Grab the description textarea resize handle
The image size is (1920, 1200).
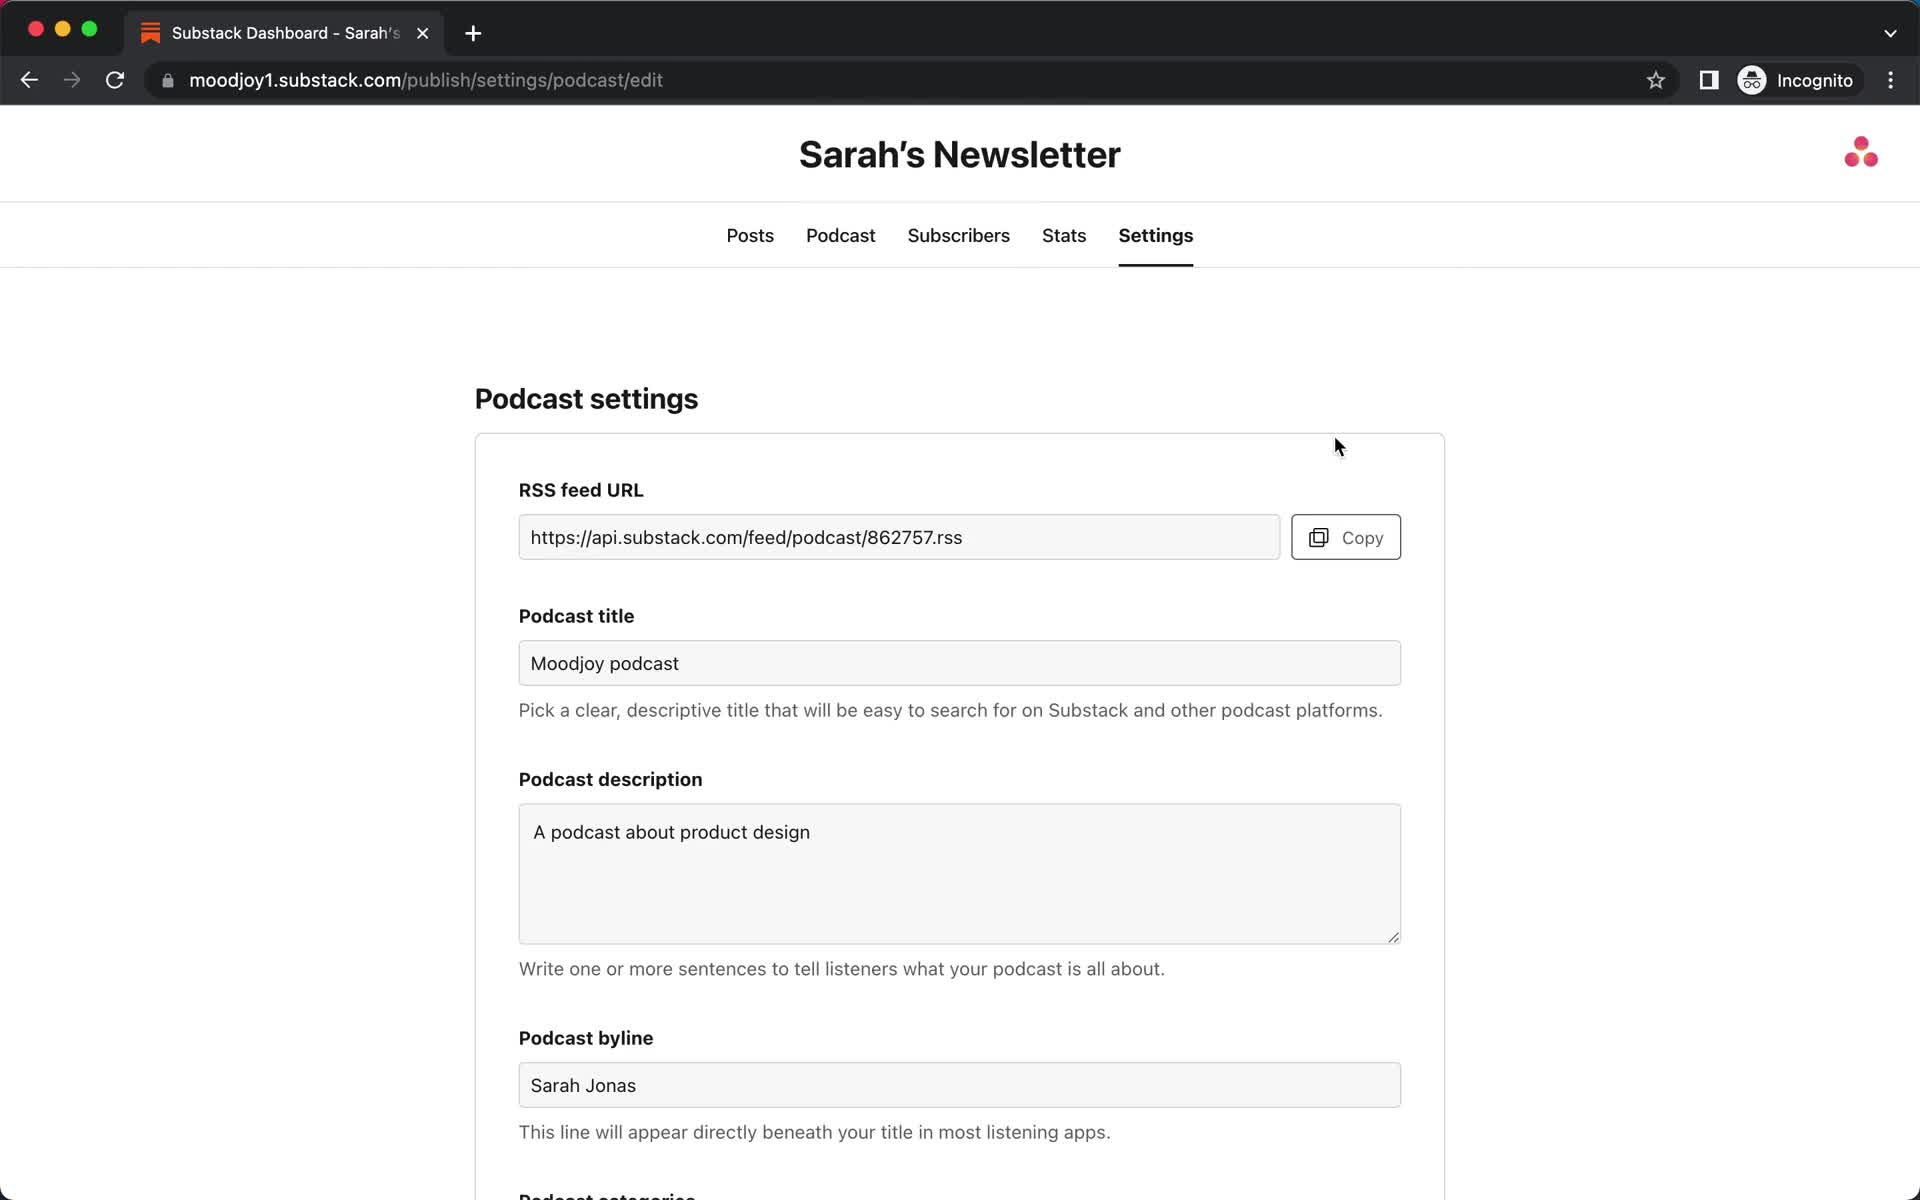pyautogui.click(x=1393, y=936)
